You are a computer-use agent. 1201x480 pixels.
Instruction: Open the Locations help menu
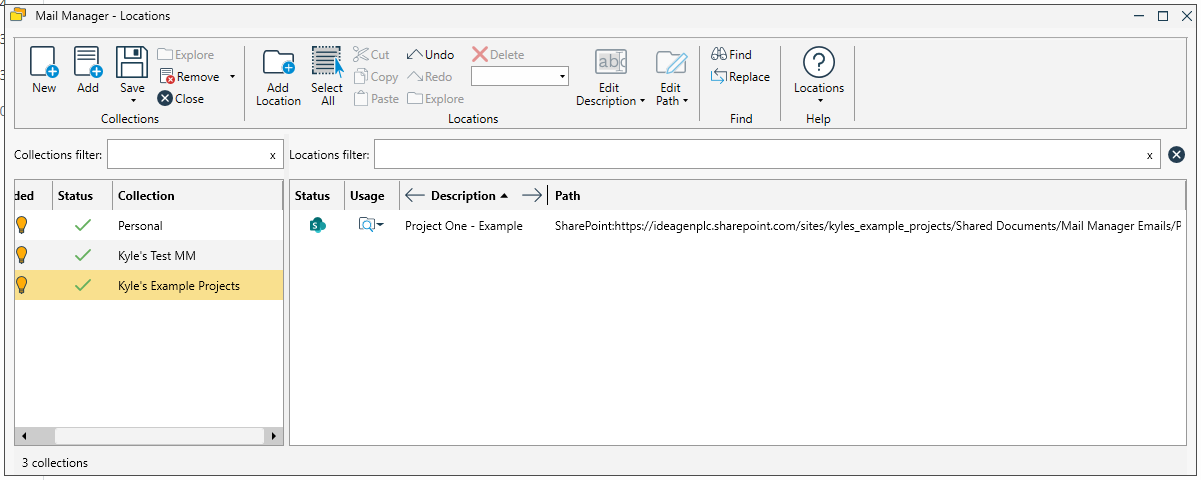tap(819, 100)
